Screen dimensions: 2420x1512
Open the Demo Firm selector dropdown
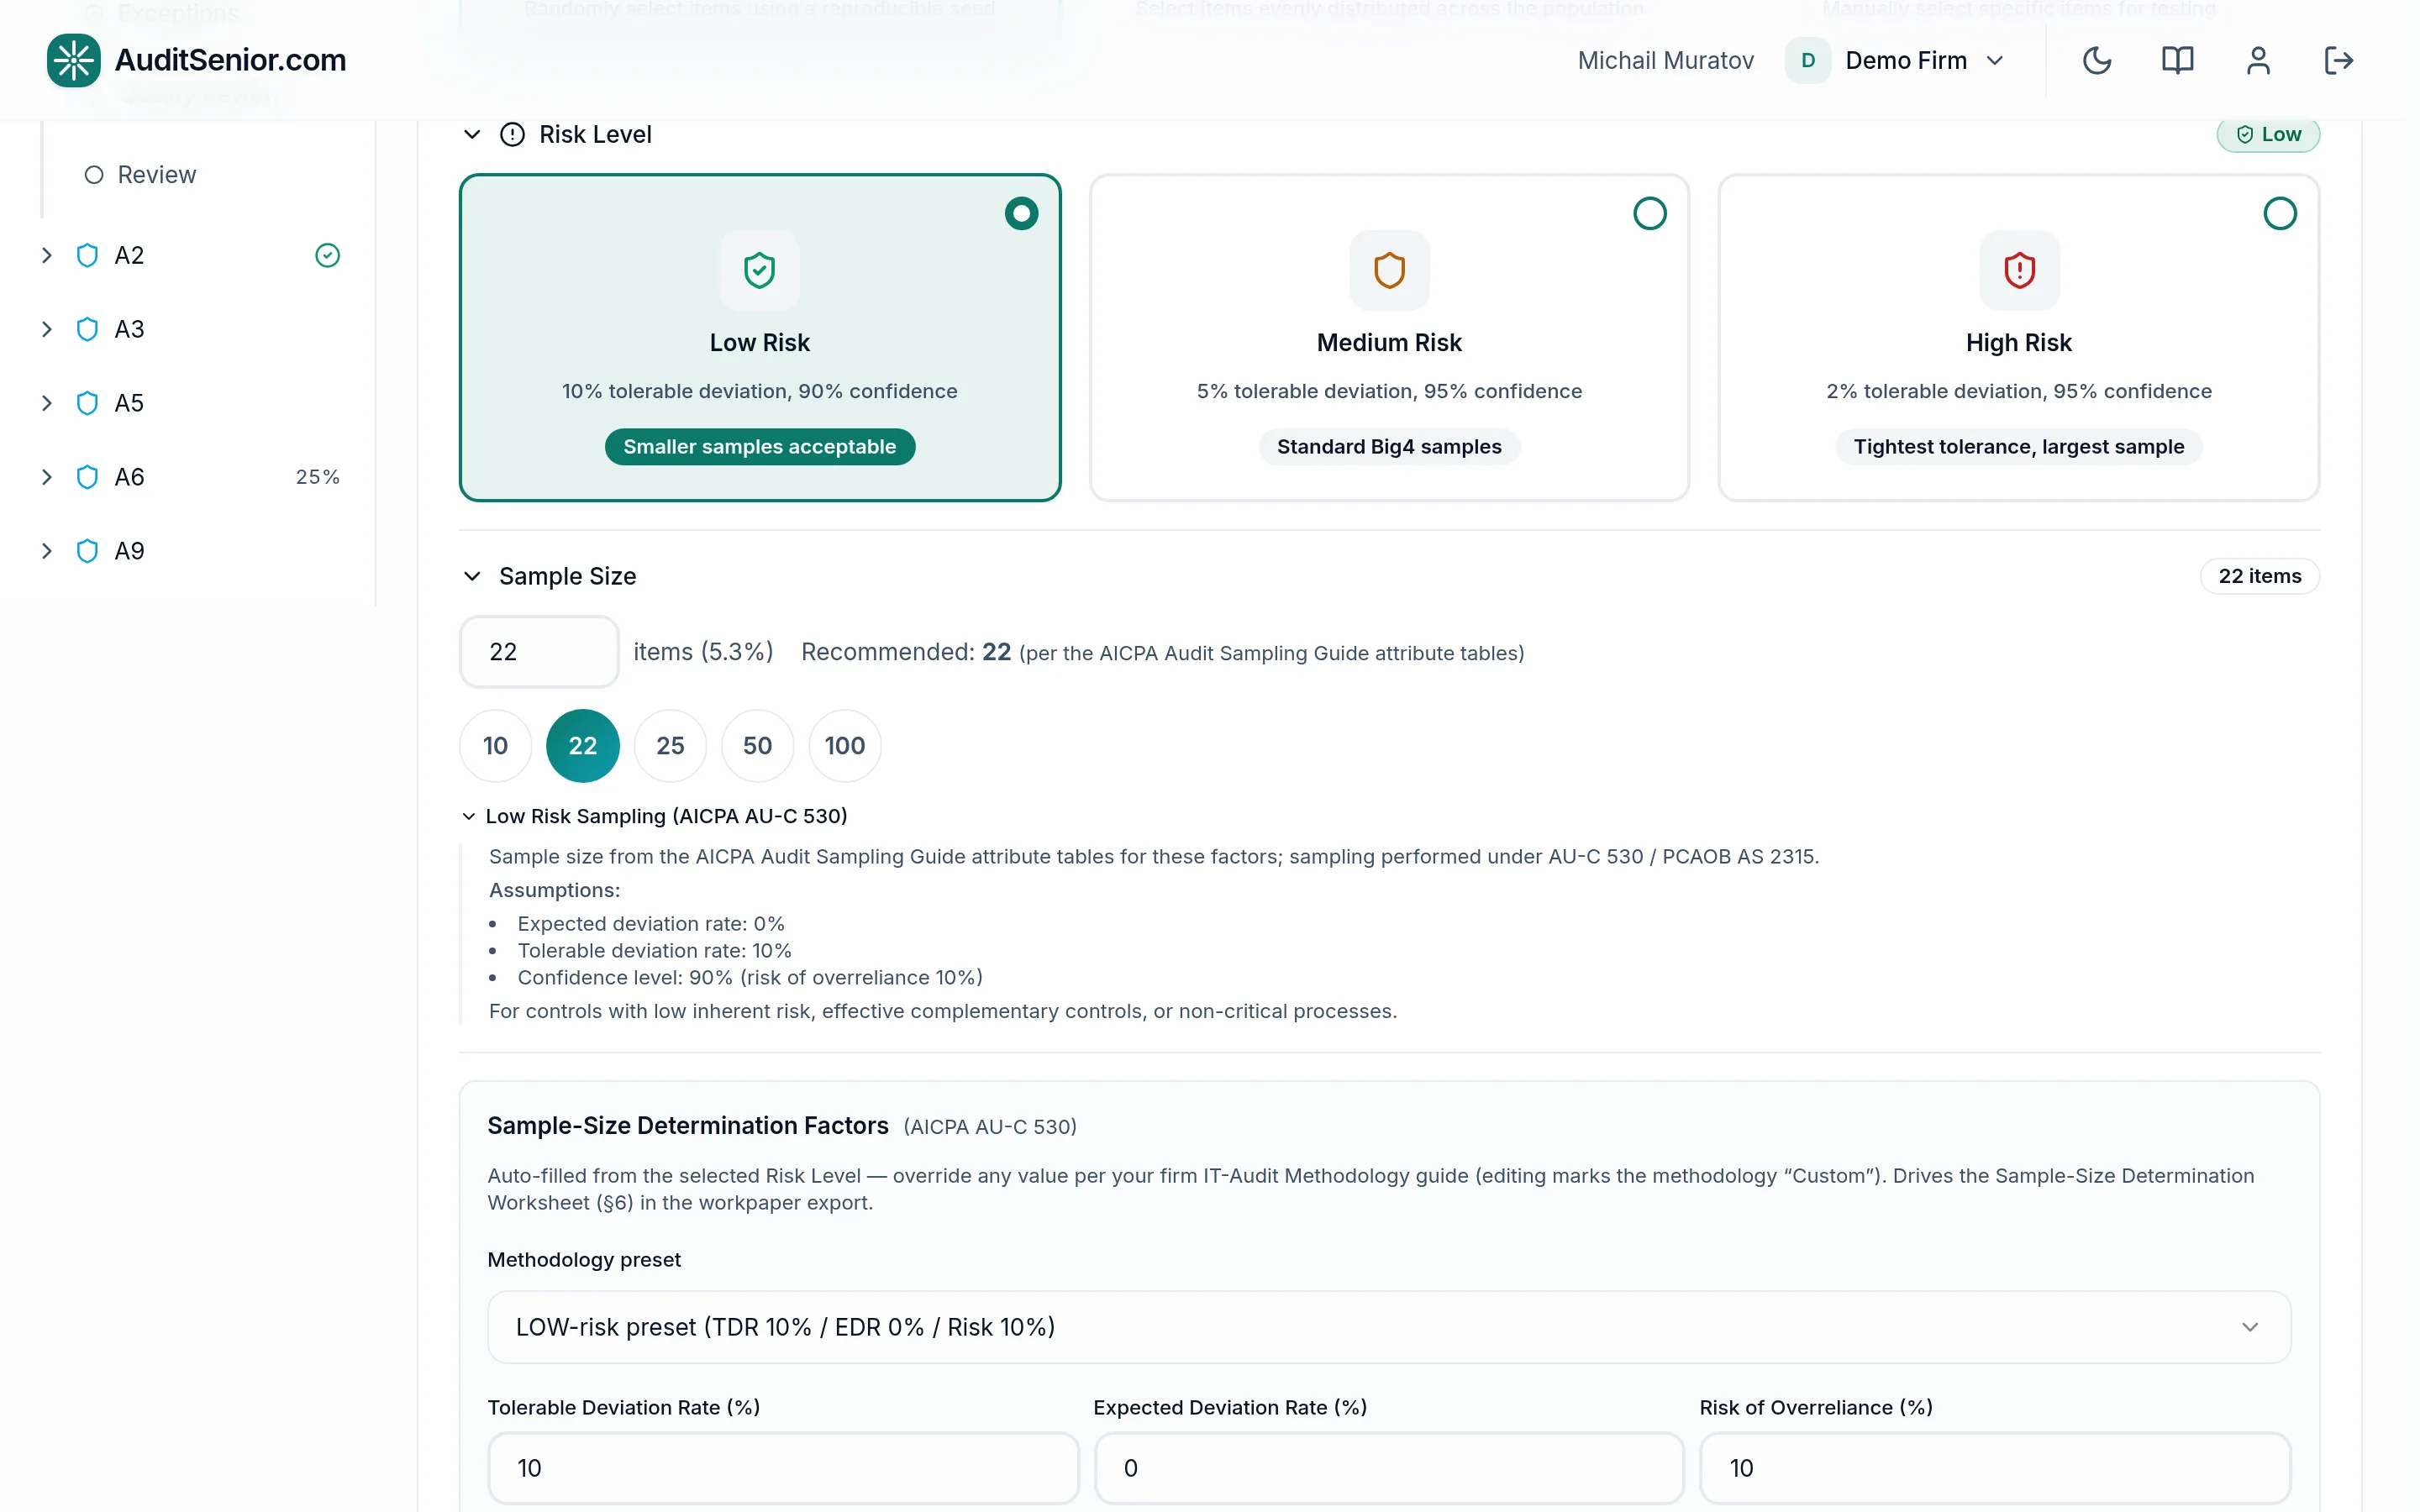click(1897, 60)
